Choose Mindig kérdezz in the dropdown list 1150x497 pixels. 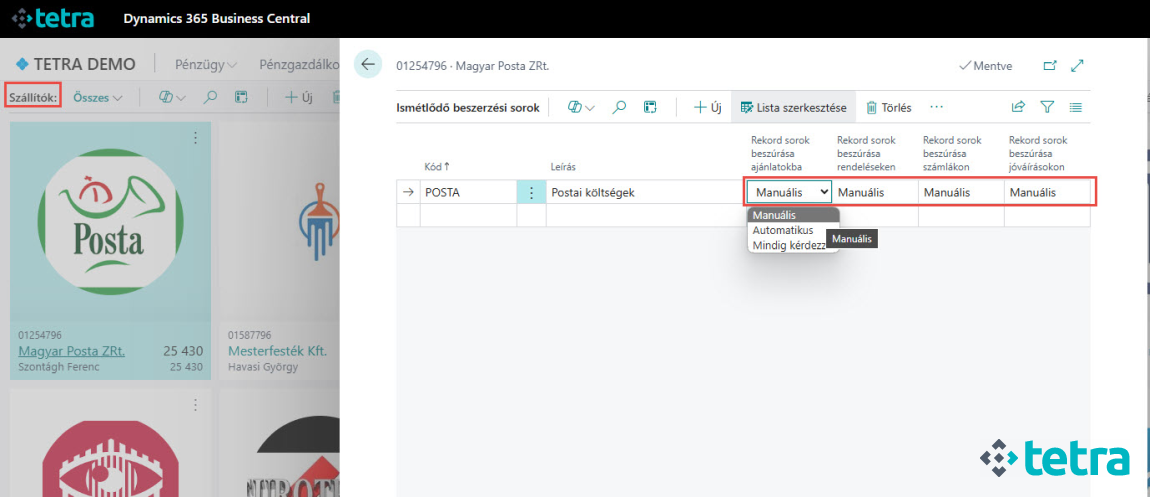pyautogui.click(x=789, y=246)
